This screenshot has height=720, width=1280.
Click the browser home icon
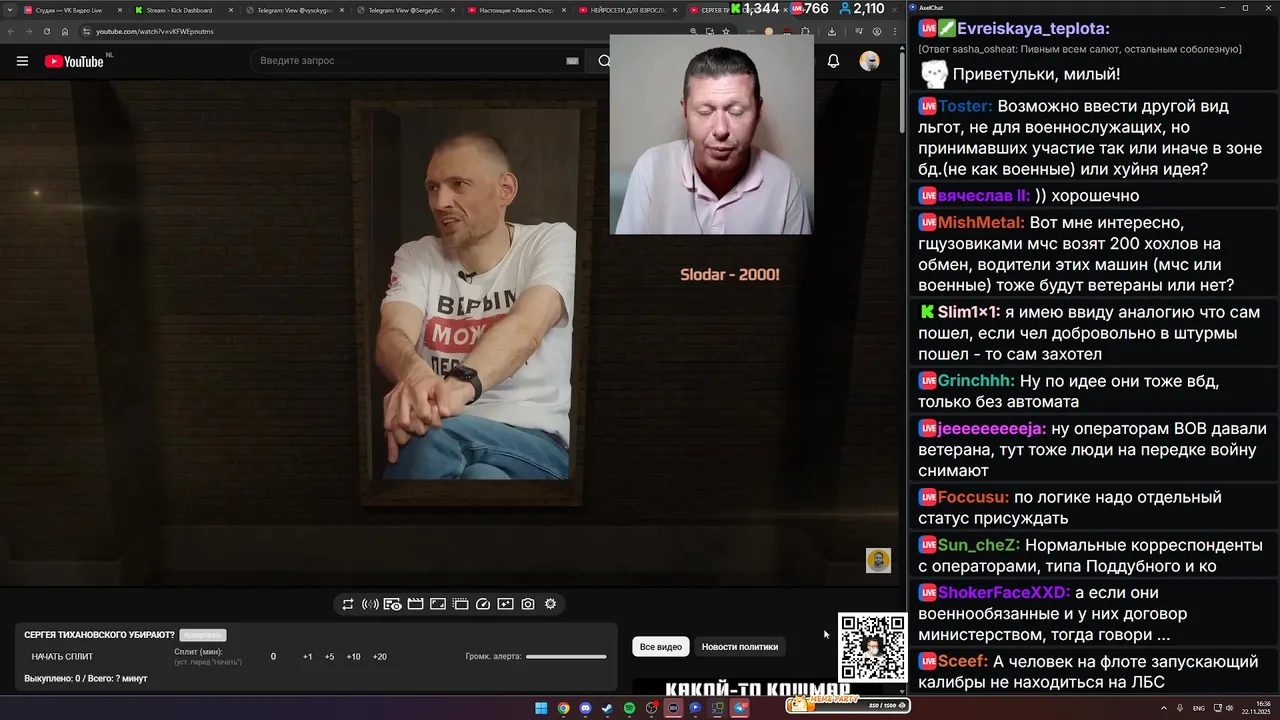click(x=65, y=31)
